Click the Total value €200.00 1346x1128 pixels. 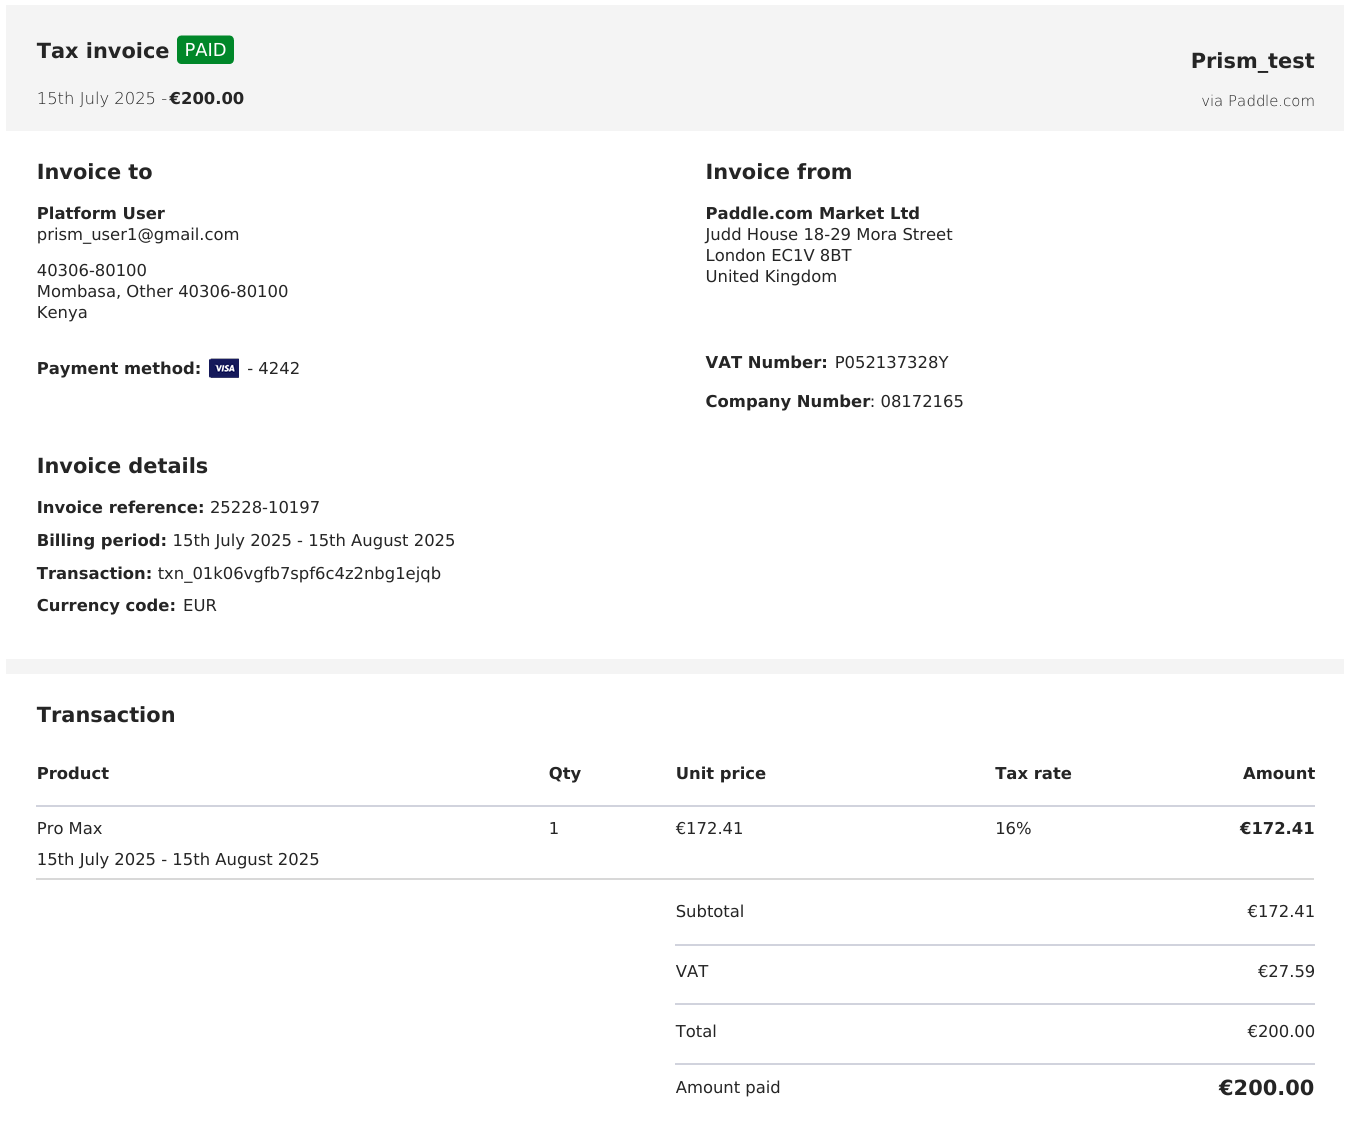[1281, 1032]
